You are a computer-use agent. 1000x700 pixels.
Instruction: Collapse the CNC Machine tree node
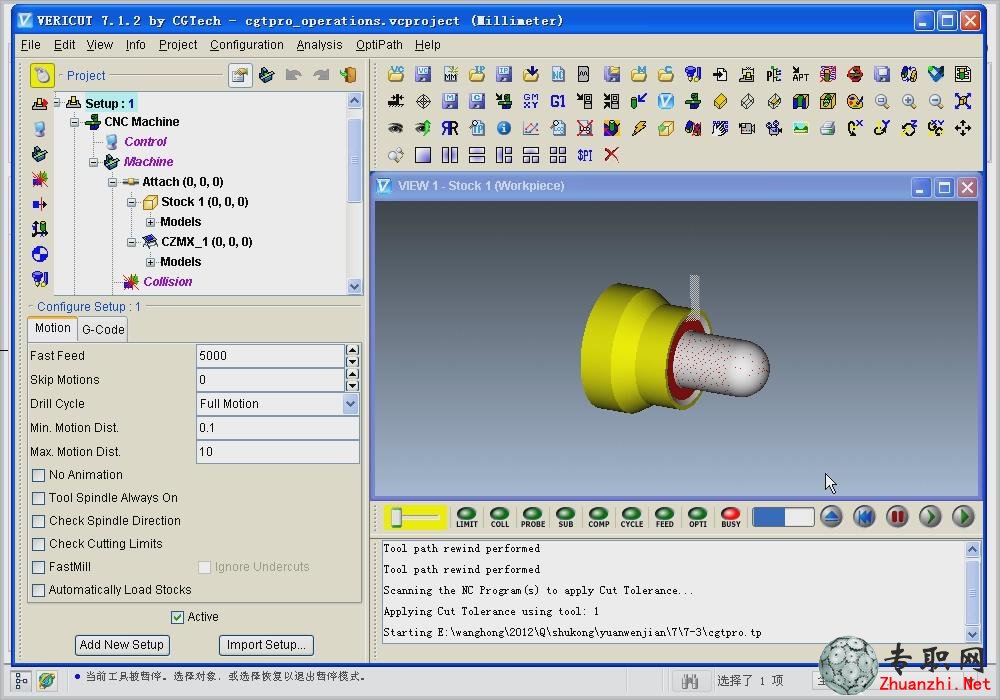(75, 122)
